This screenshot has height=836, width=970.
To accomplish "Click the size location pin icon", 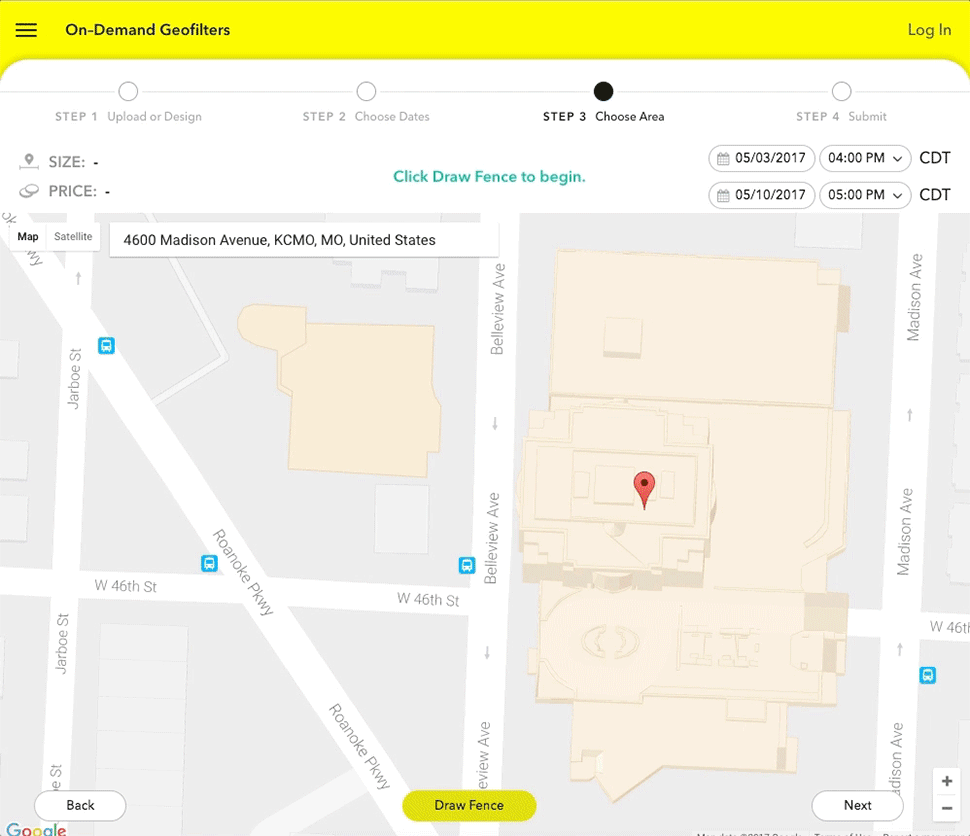I will coord(27,158).
